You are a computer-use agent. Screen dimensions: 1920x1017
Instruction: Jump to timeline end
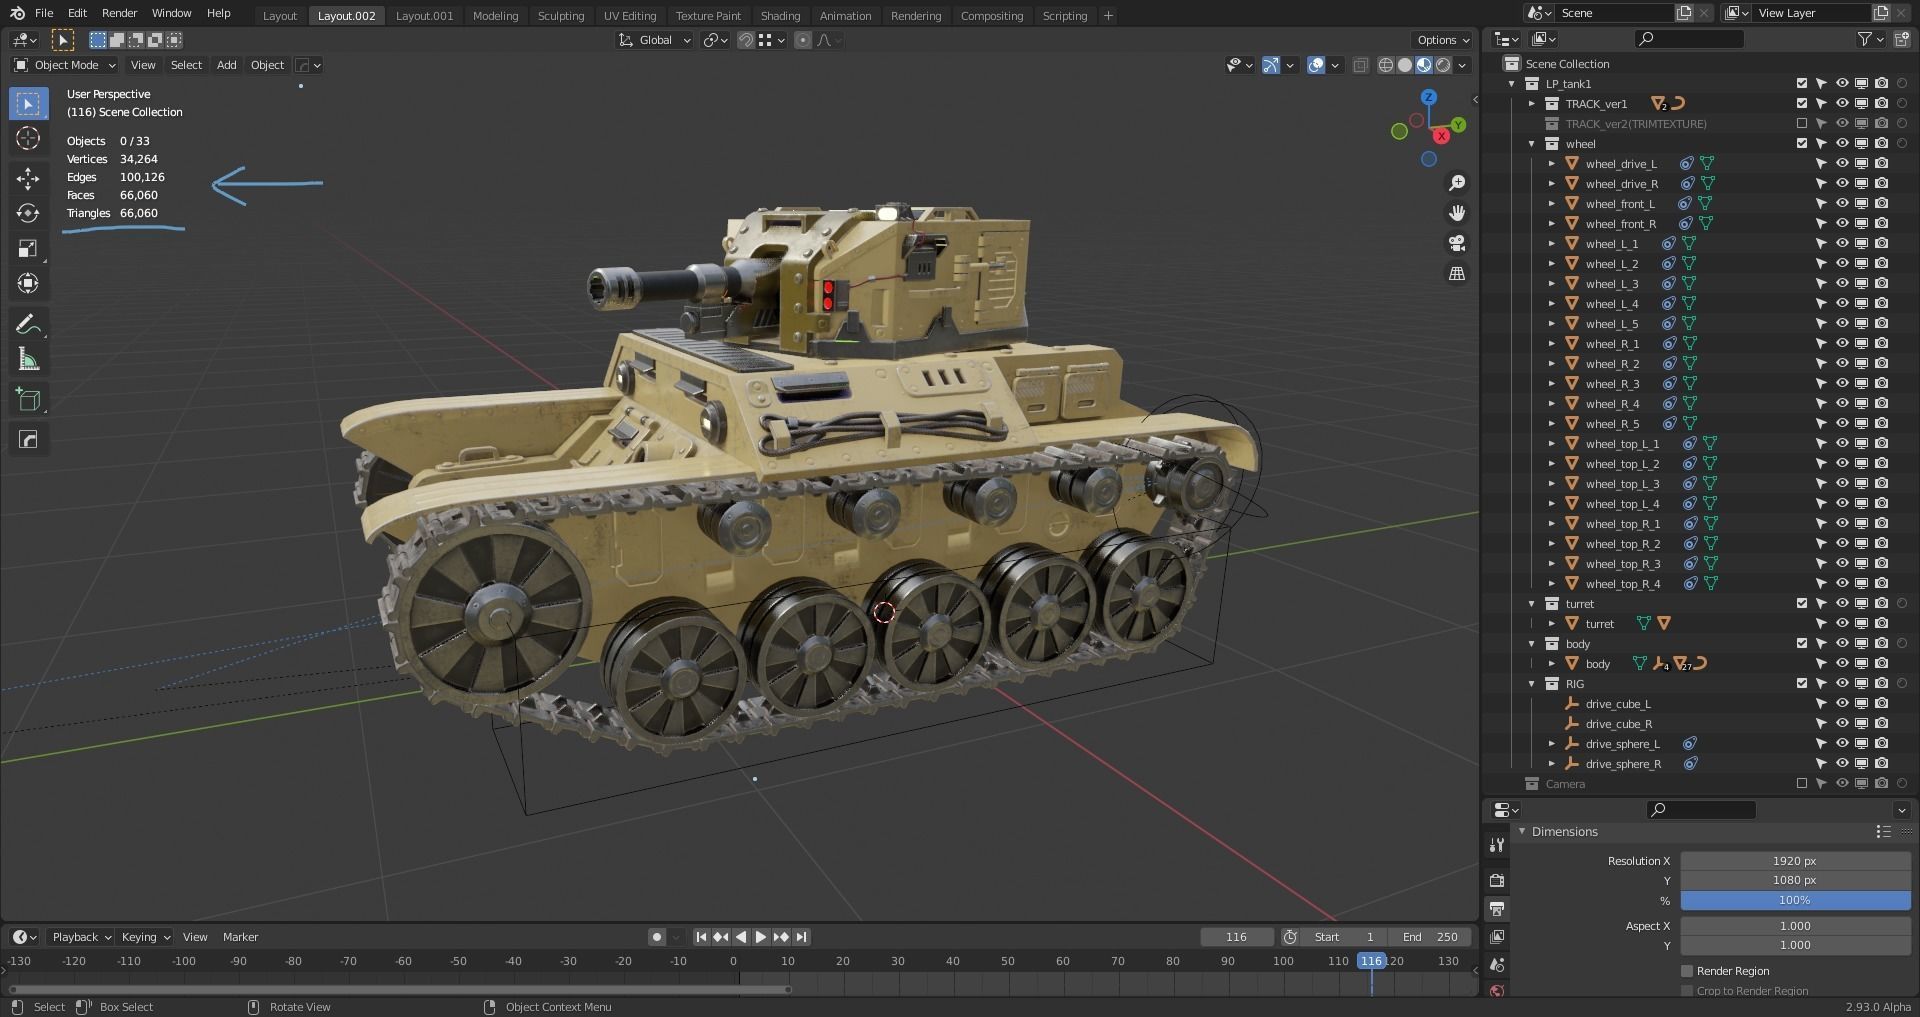801,937
